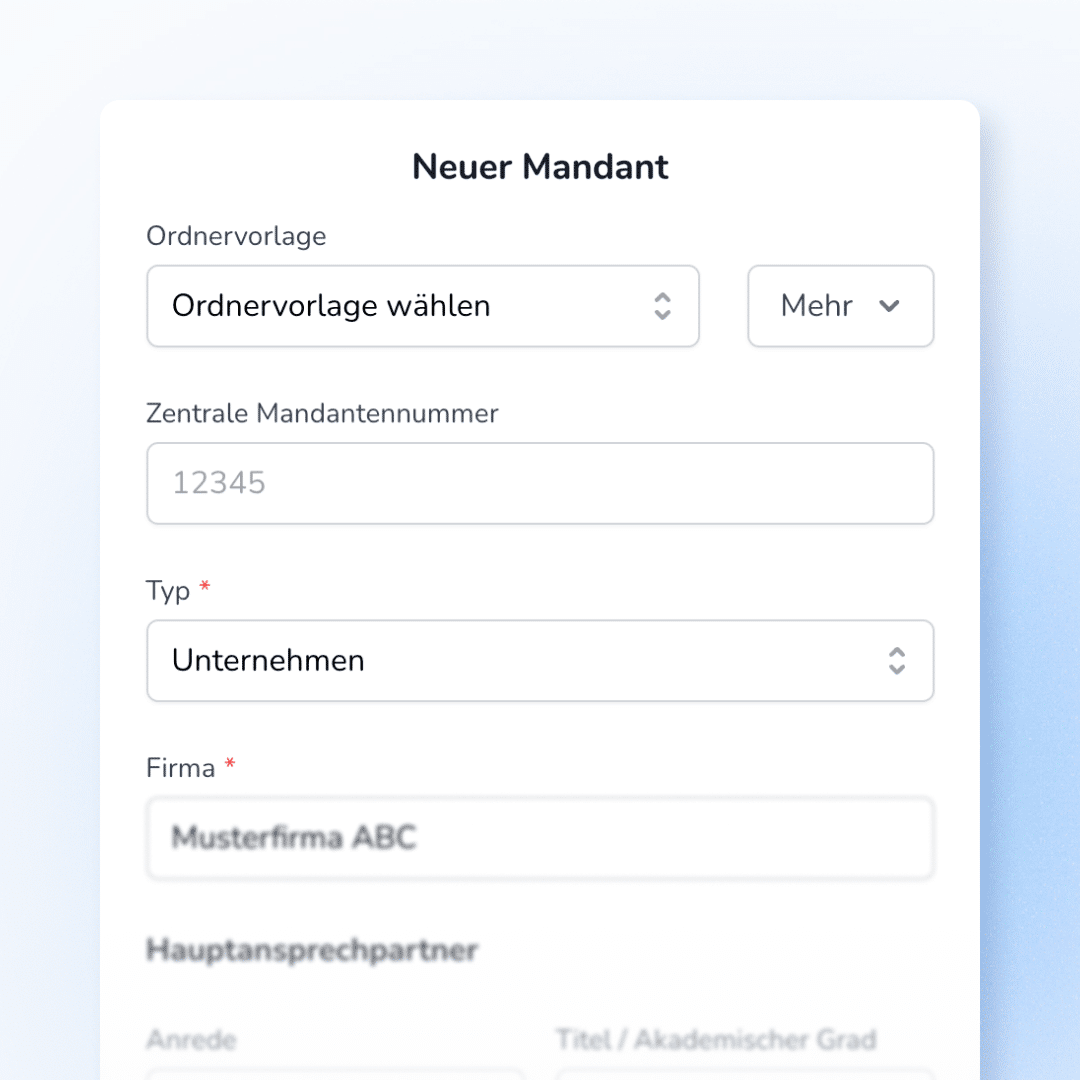Click the Titel / Akademischer Grad label
The height and width of the screenshot is (1080, 1080).
(716, 1040)
